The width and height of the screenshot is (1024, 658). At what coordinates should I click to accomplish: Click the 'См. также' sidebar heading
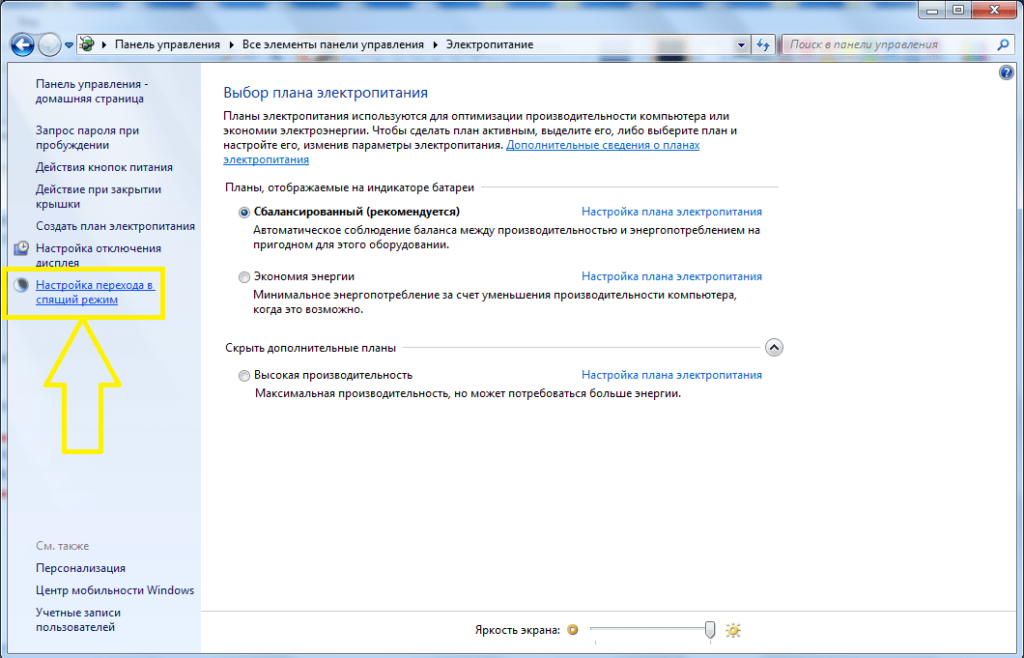(x=62, y=546)
